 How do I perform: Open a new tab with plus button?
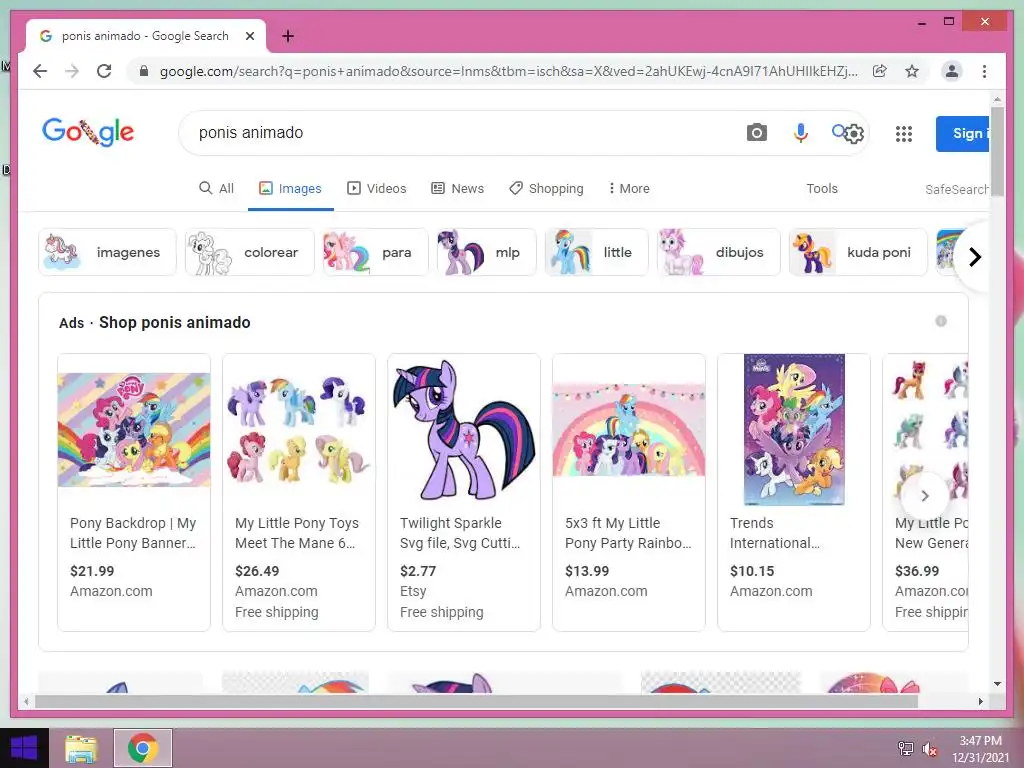[x=287, y=36]
